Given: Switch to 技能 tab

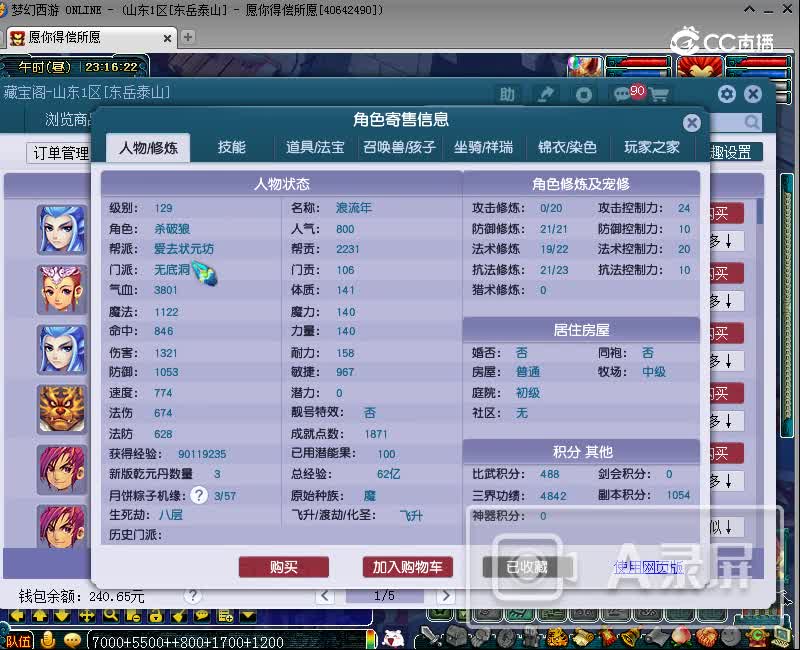Looking at the screenshot, I should (232, 147).
